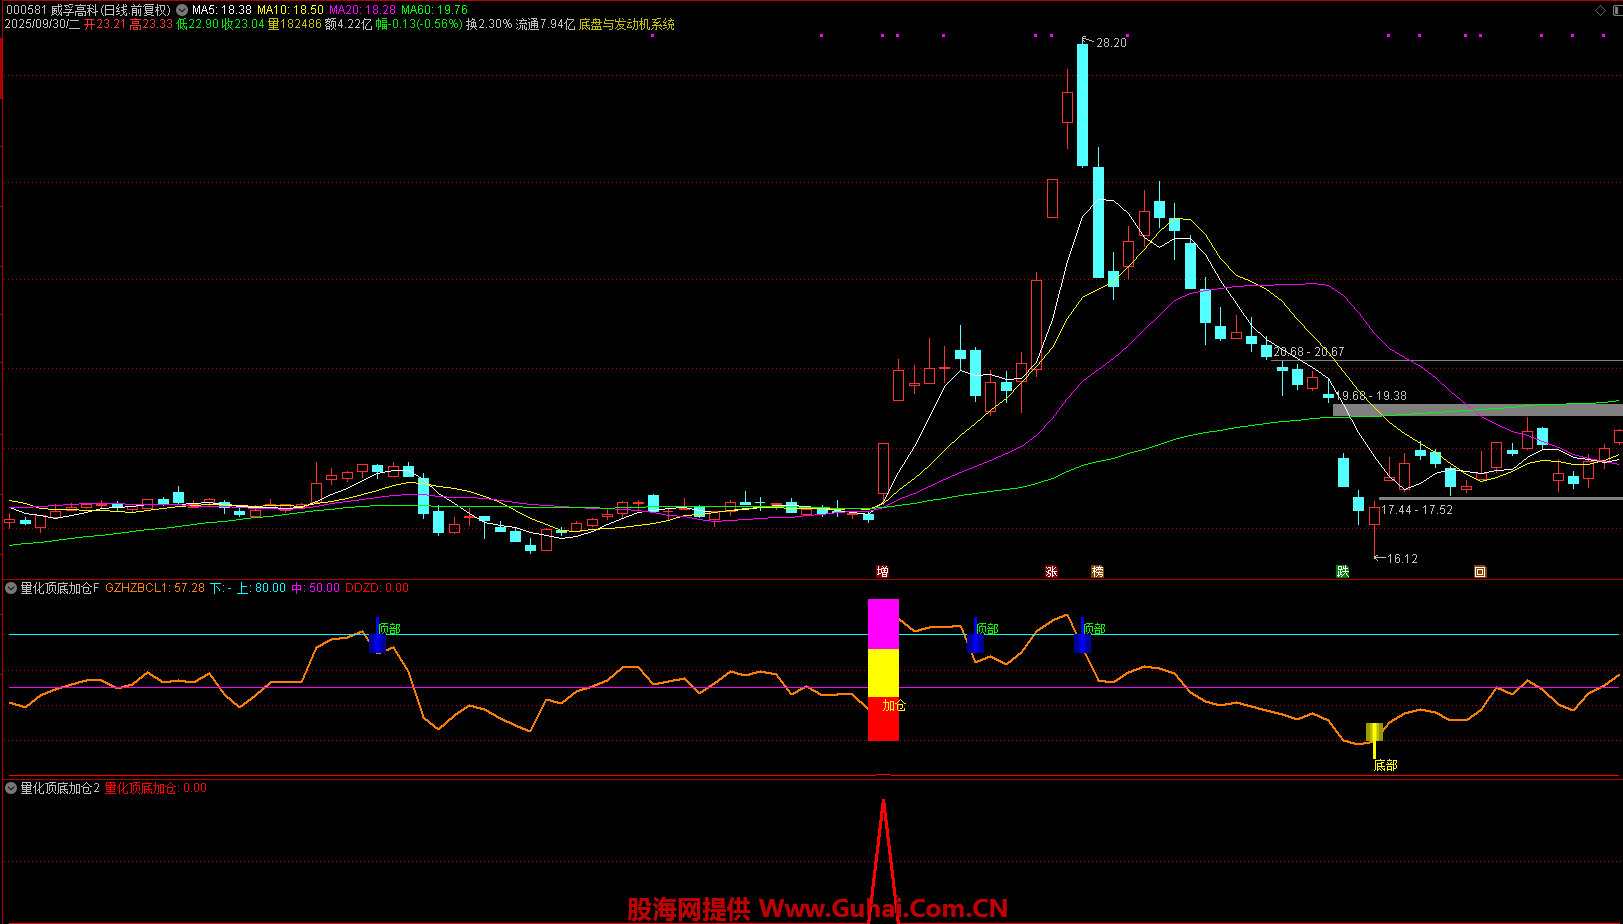Click the 涨 event marker icon
This screenshot has height=924, width=1623.
click(x=1051, y=572)
